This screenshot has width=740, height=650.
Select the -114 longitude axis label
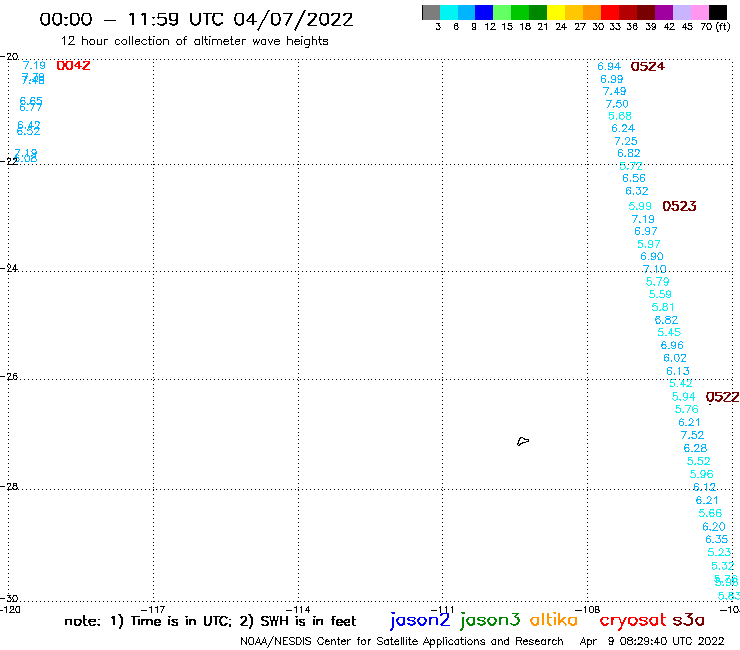tap(298, 610)
